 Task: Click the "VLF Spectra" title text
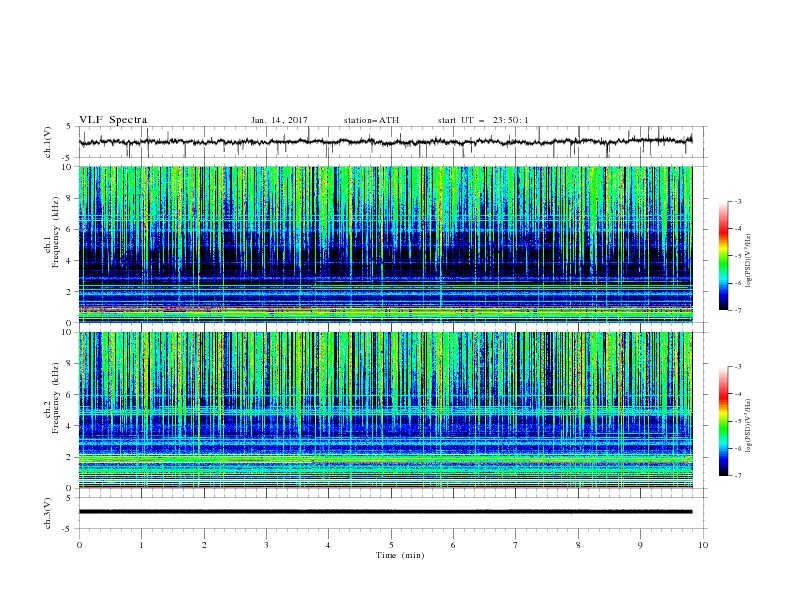pyautogui.click(x=113, y=120)
